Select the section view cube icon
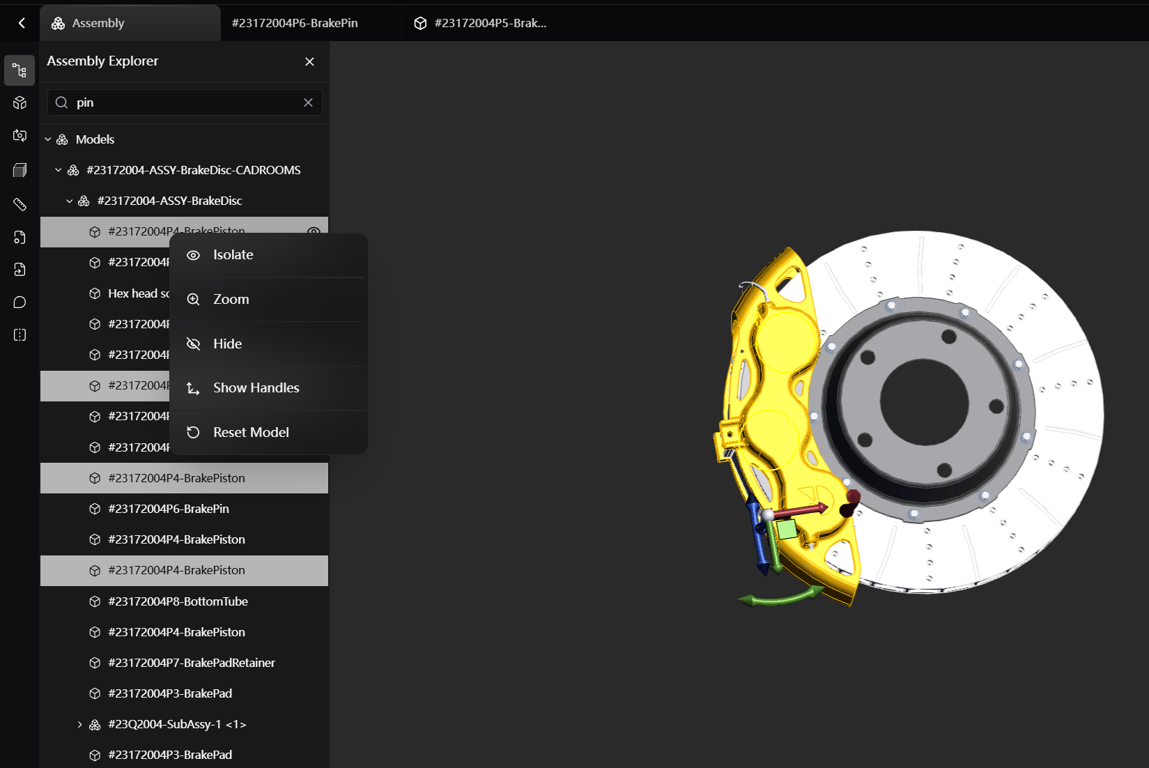The image size is (1149, 768). (20, 170)
